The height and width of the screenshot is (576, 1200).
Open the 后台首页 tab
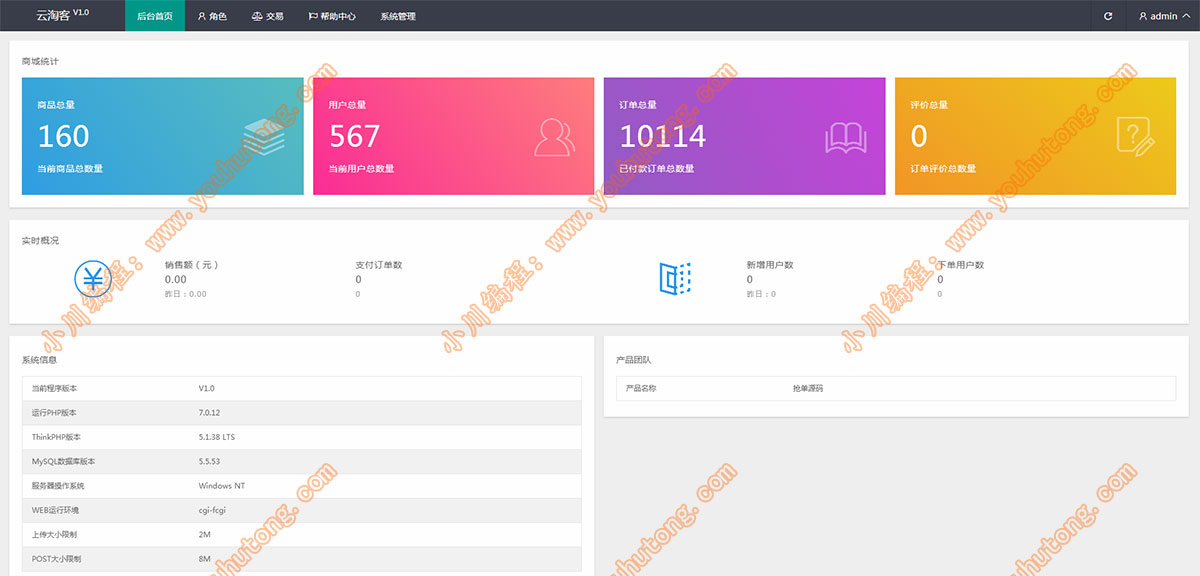coord(155,16)
